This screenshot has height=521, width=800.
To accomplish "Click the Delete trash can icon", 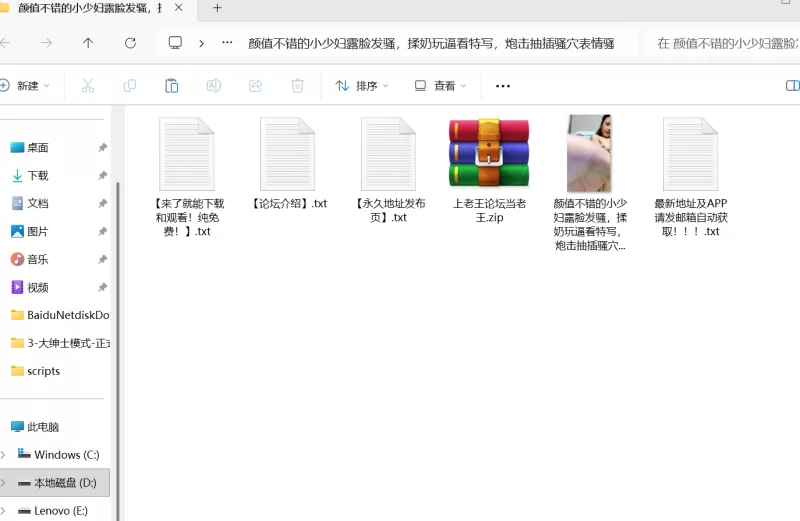I will click(297, 86).
